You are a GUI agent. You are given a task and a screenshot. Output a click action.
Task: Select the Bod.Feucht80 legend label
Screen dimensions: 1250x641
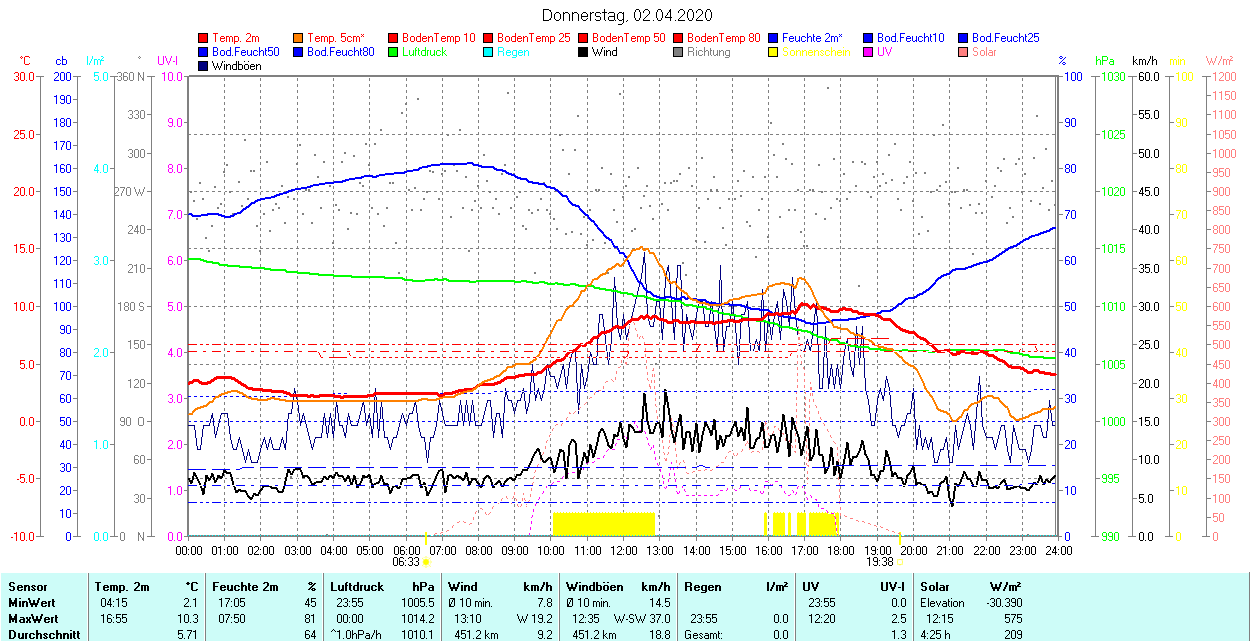(341, 52)
